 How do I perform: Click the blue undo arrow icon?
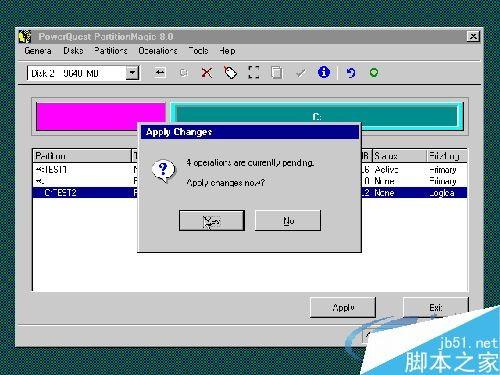[350, 72]
